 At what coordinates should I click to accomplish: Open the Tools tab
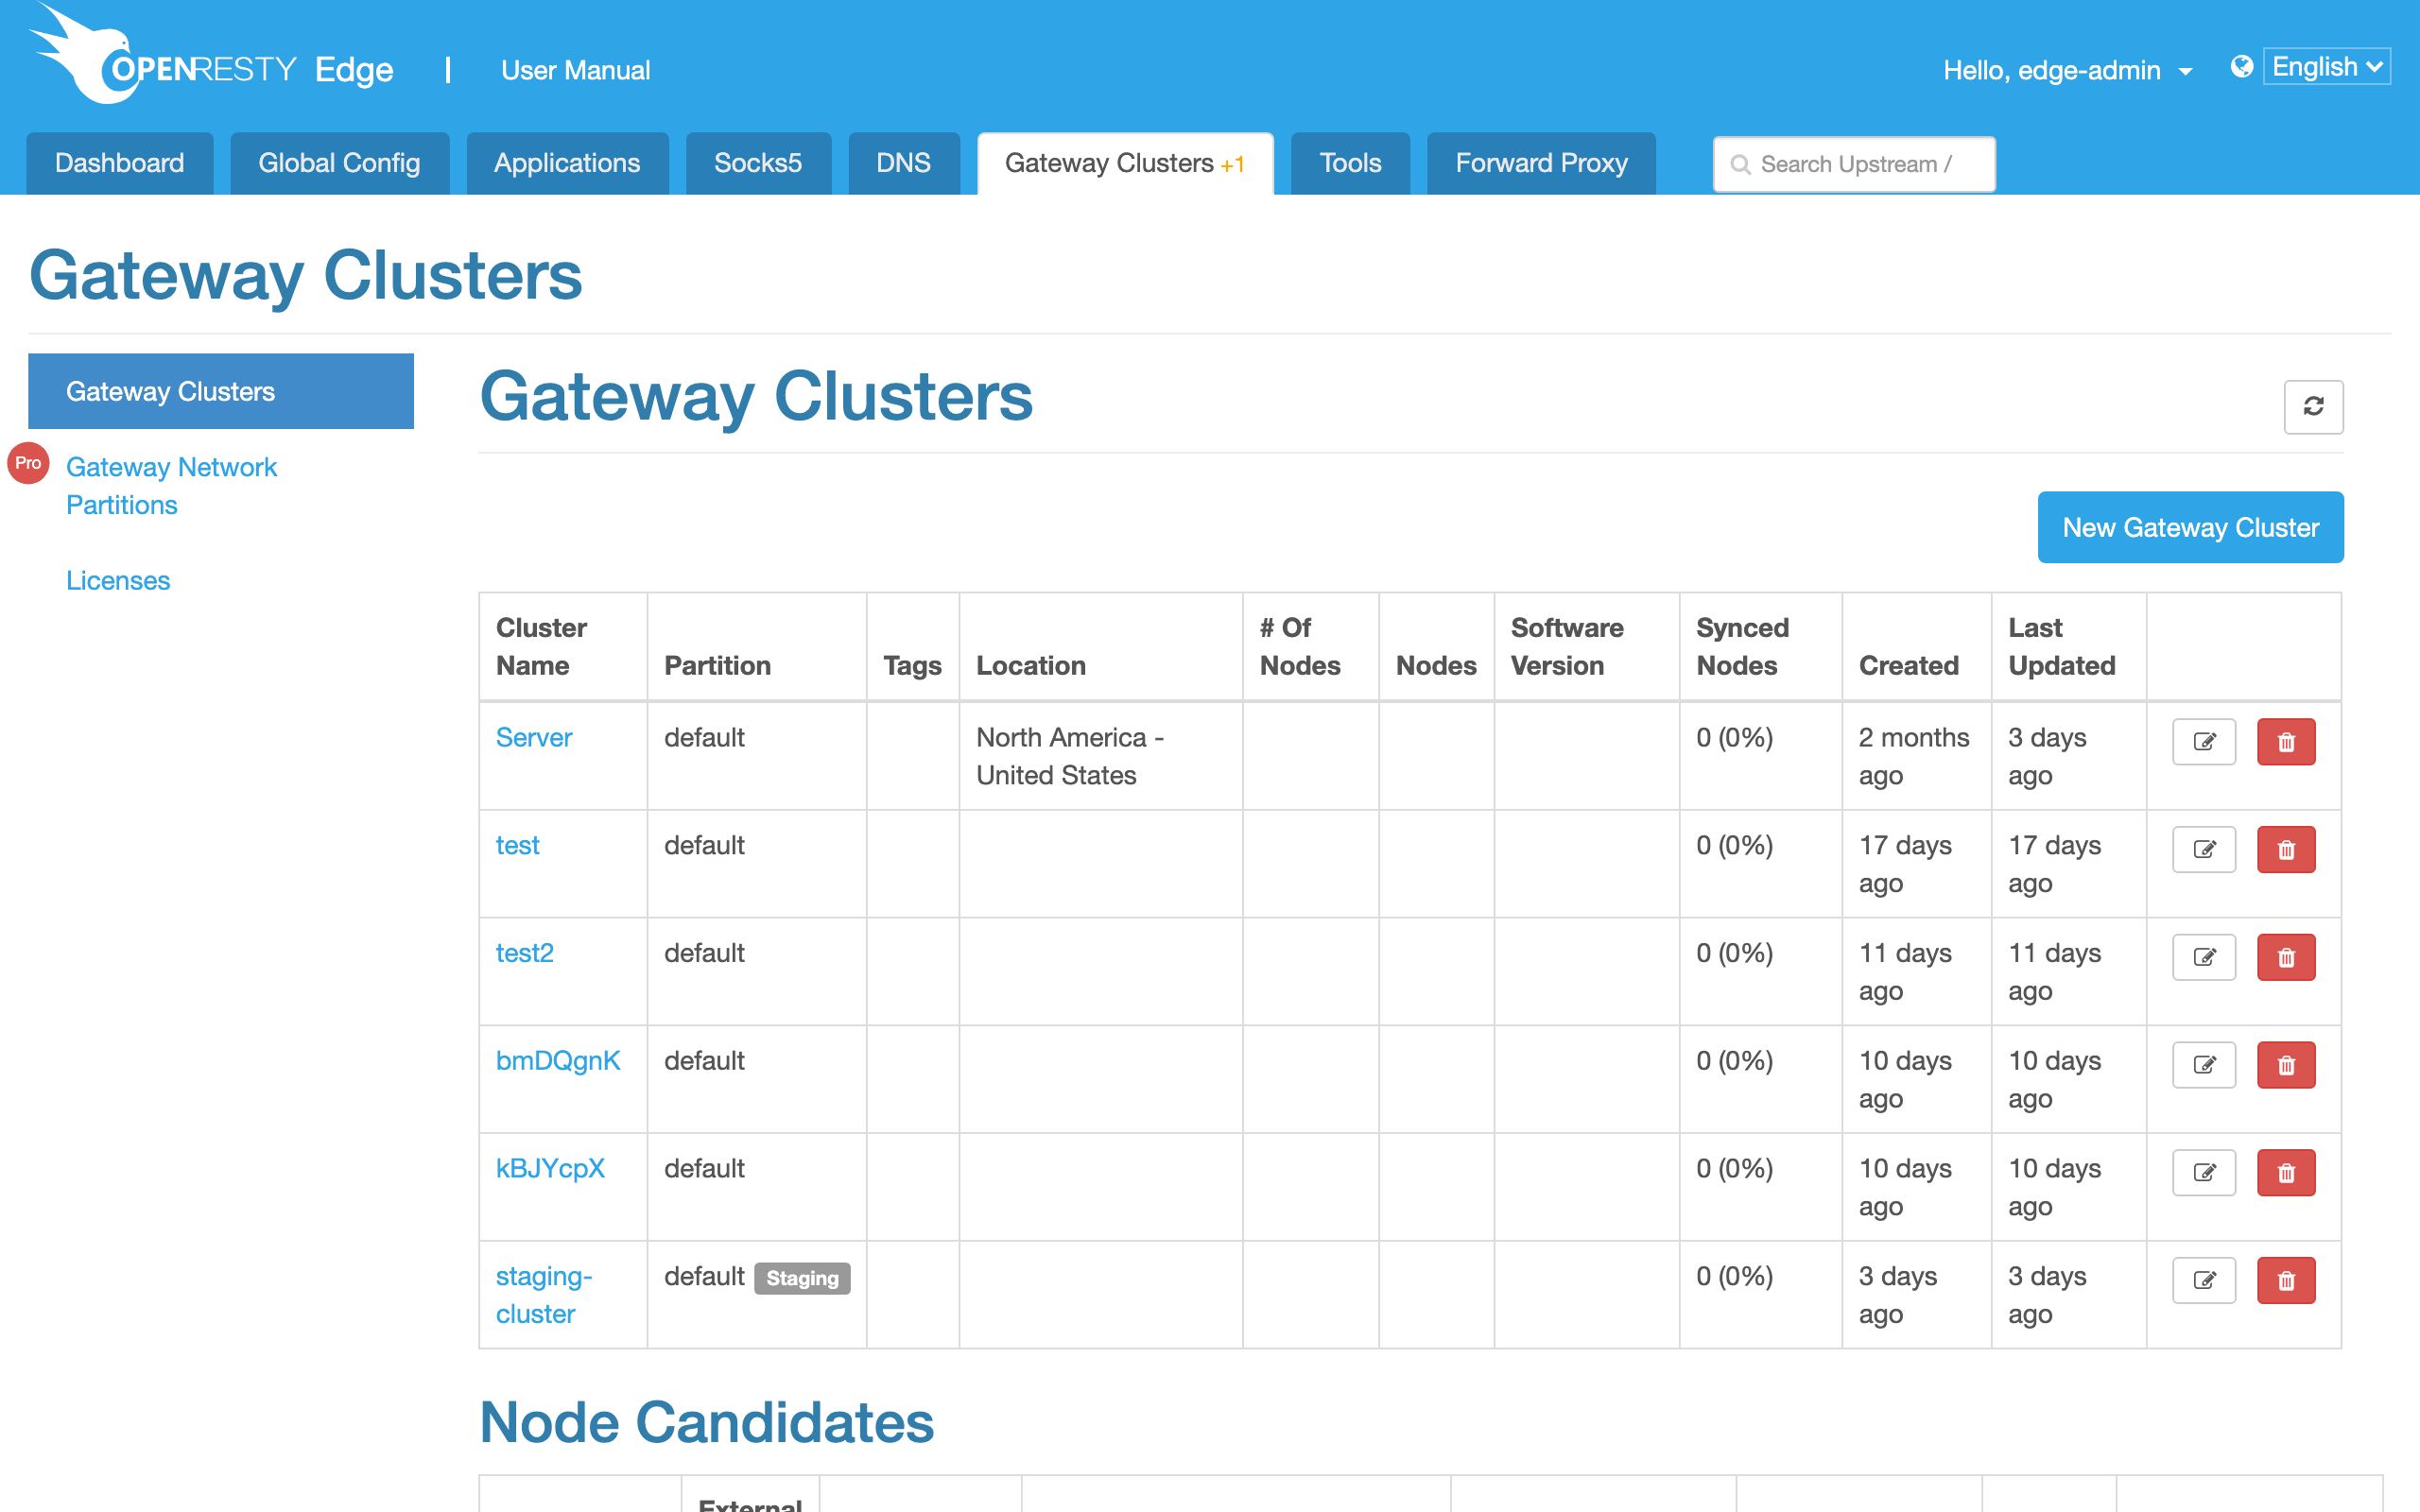point(1350,163)
